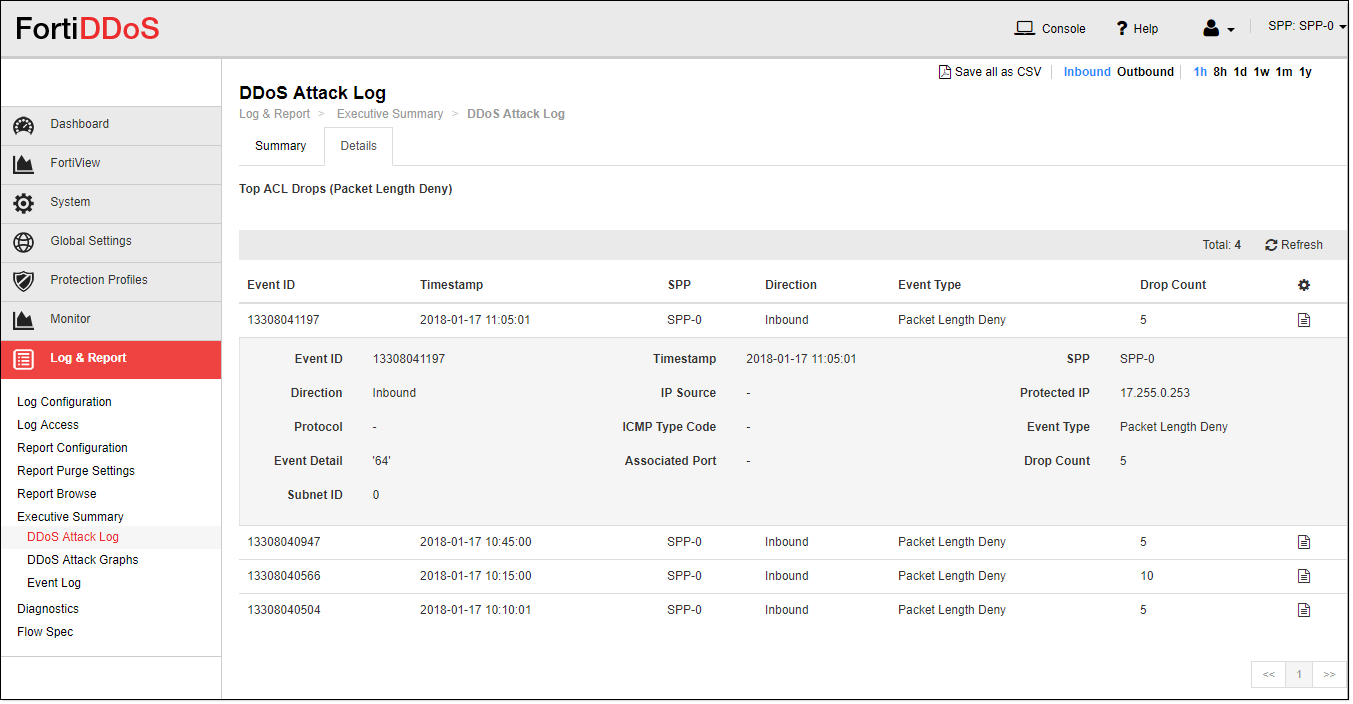Switch log view to Outbound direction
Viewport: 1353px width, 704px height.
coord(1145,71)
